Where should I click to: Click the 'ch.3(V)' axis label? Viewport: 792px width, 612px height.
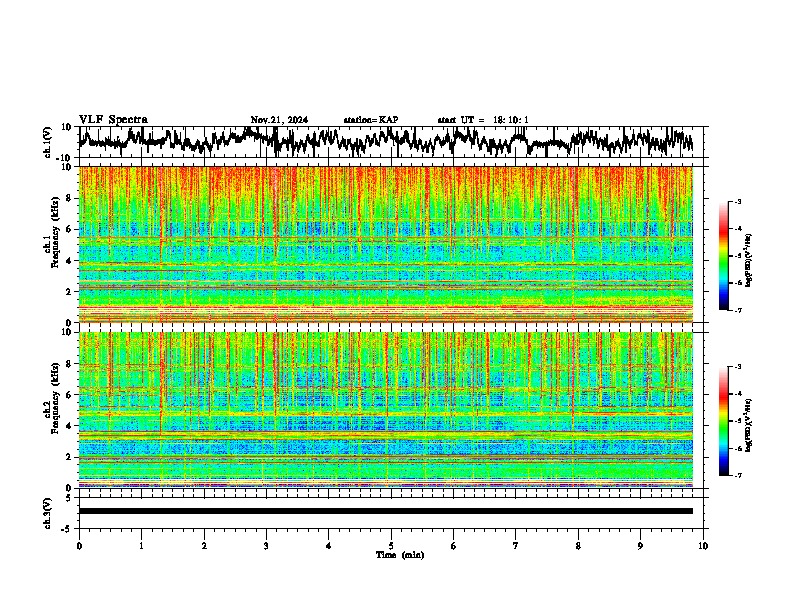[48, 513]
